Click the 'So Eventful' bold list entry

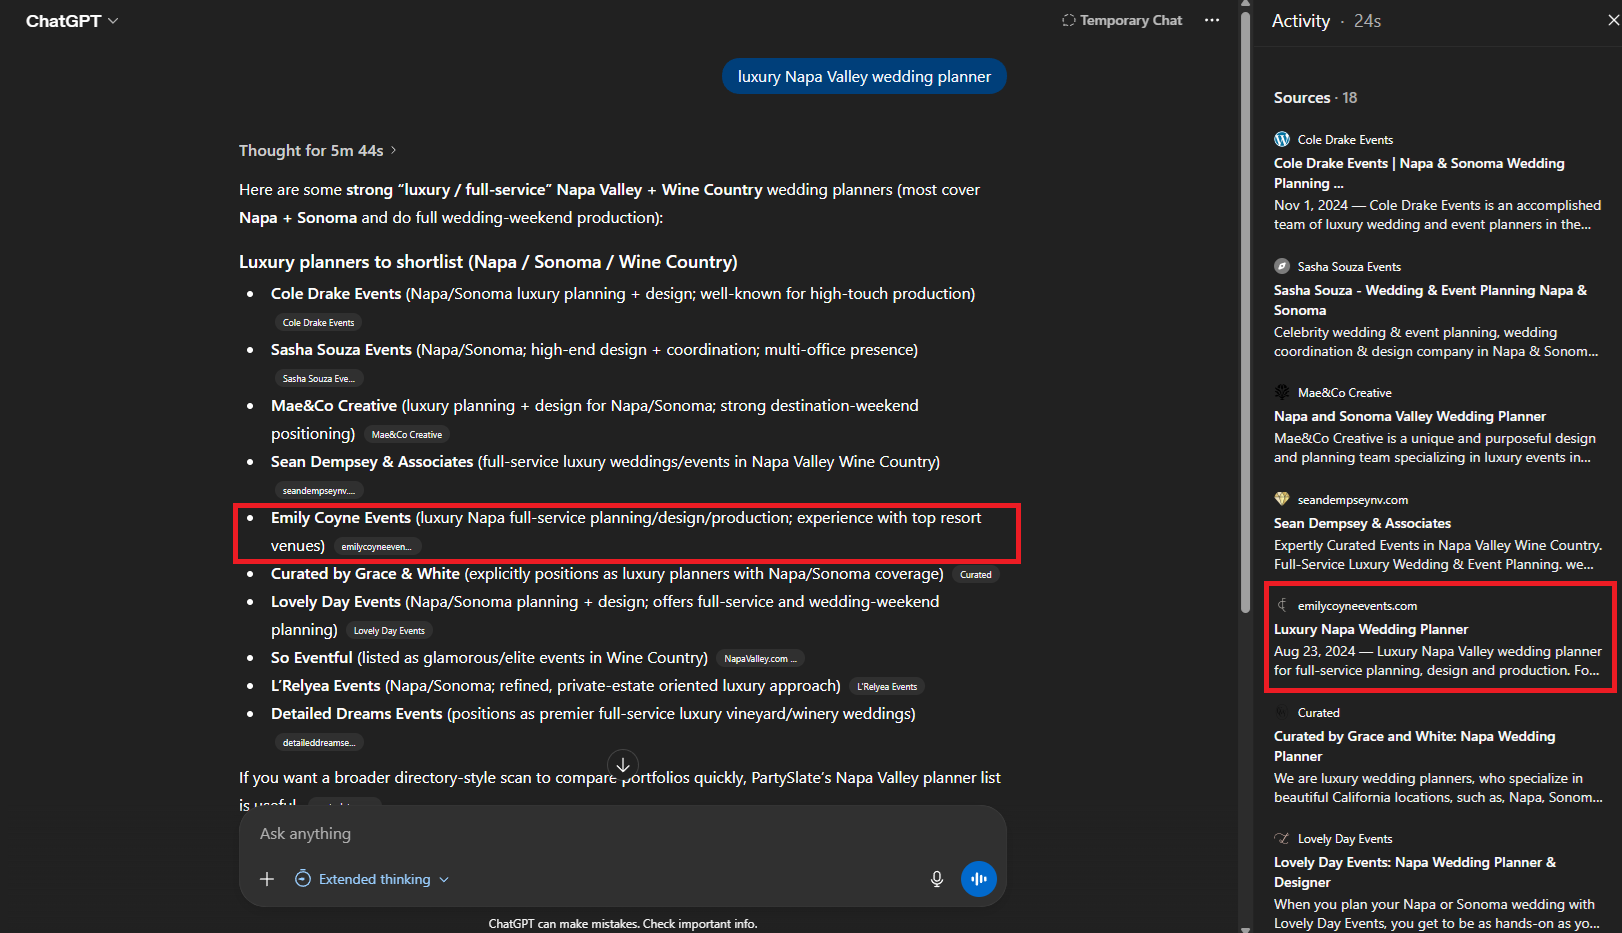pyautogui.click(x=312, y=658)
